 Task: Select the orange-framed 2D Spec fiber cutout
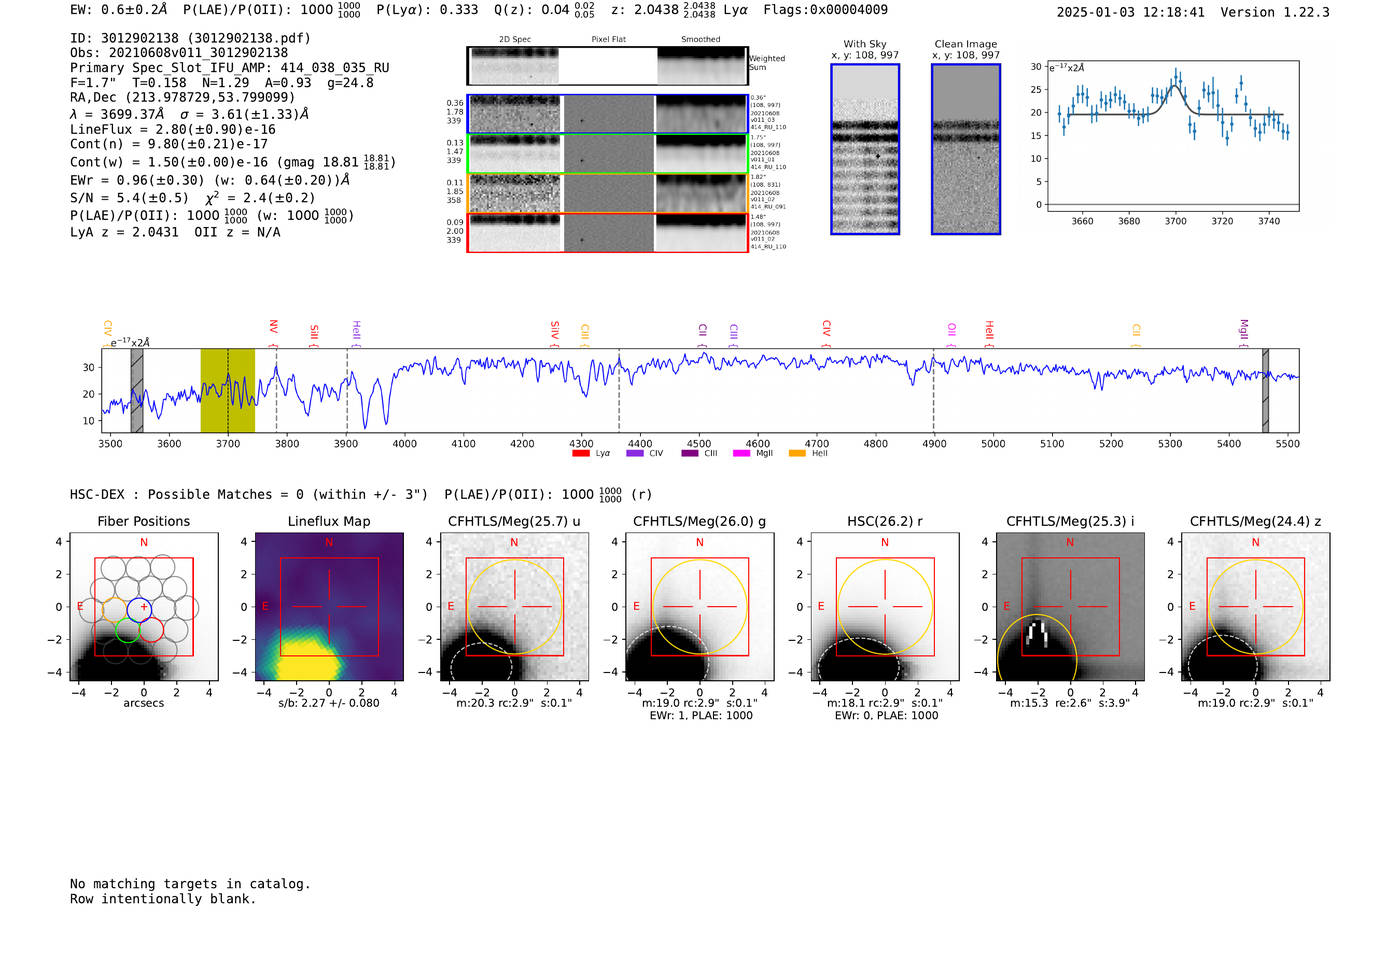pyautogui.click(x=513, y=193)
